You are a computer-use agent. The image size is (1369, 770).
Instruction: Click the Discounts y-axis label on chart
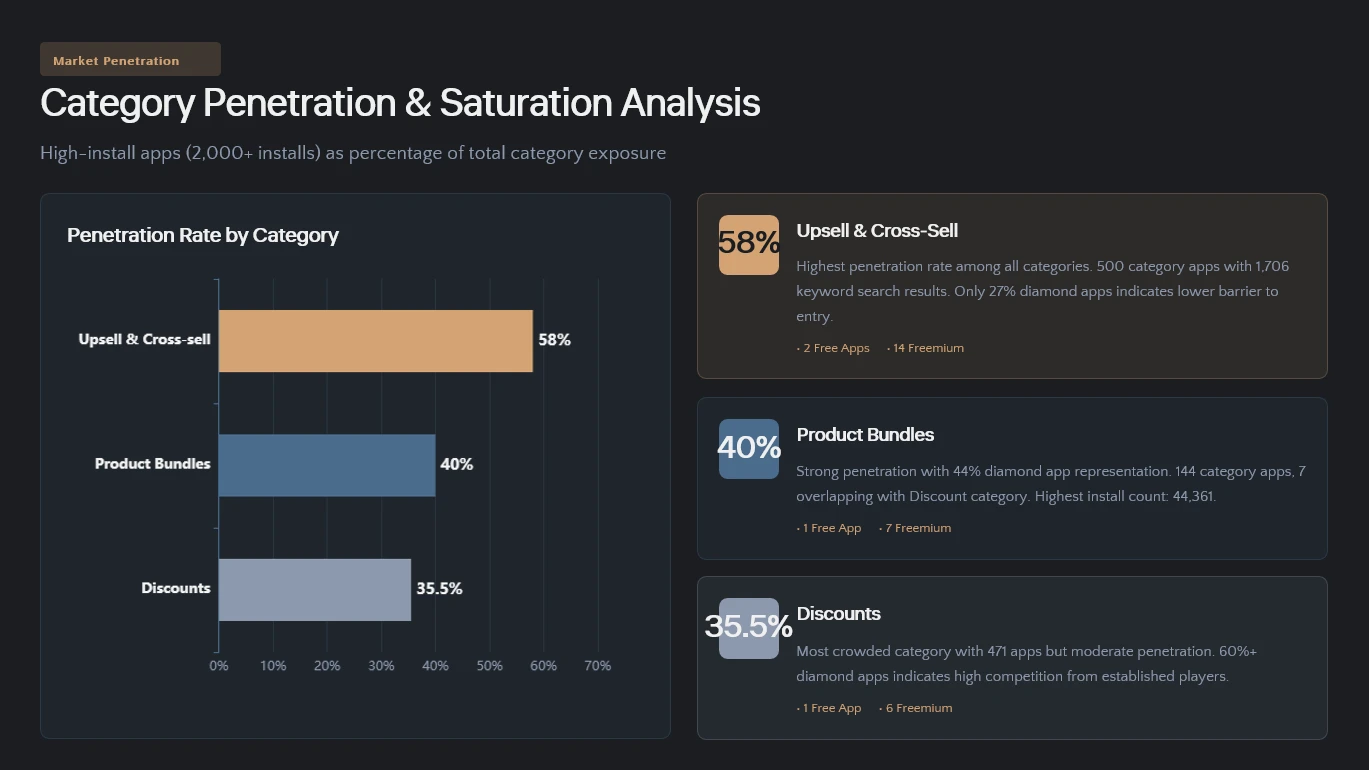click(x=176, y=588)
